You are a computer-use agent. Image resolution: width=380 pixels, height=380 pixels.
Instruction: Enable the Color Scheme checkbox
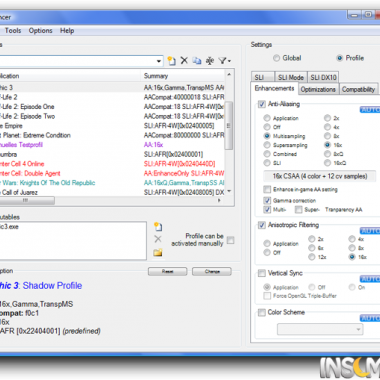click(x=262, y=312)
